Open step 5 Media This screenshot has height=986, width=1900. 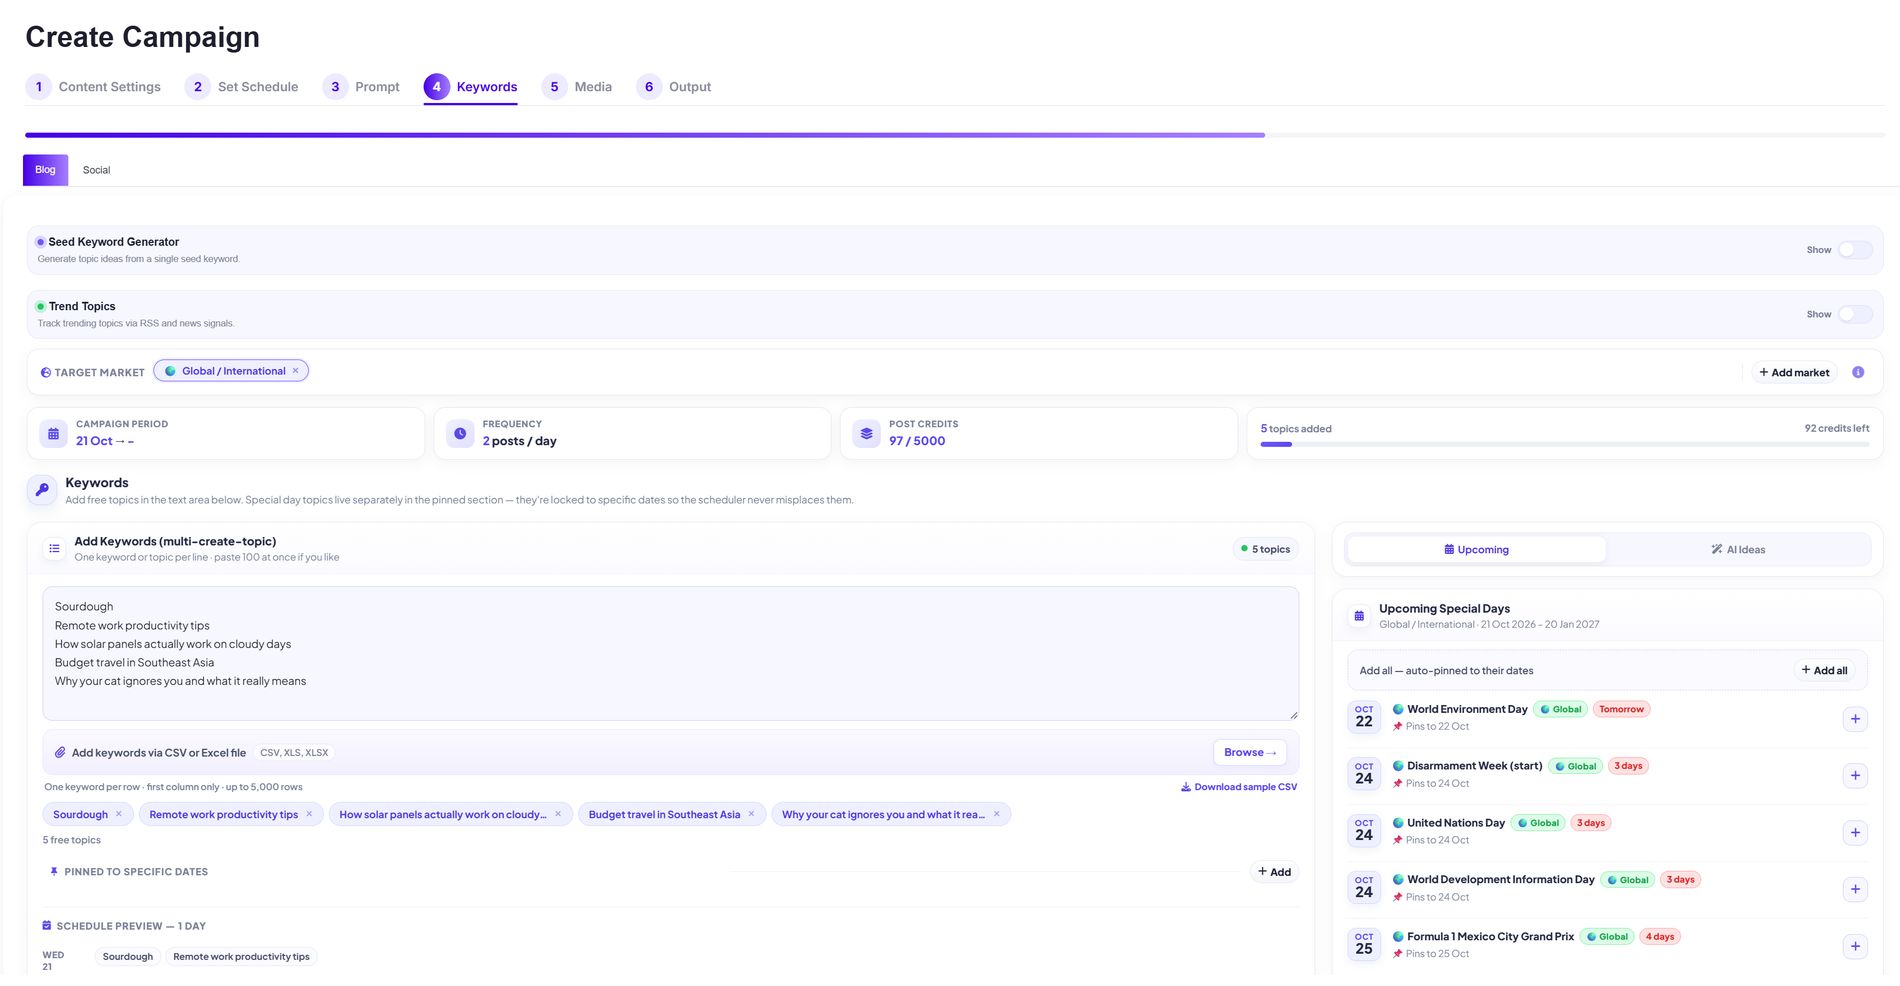[x=577, y=87]
